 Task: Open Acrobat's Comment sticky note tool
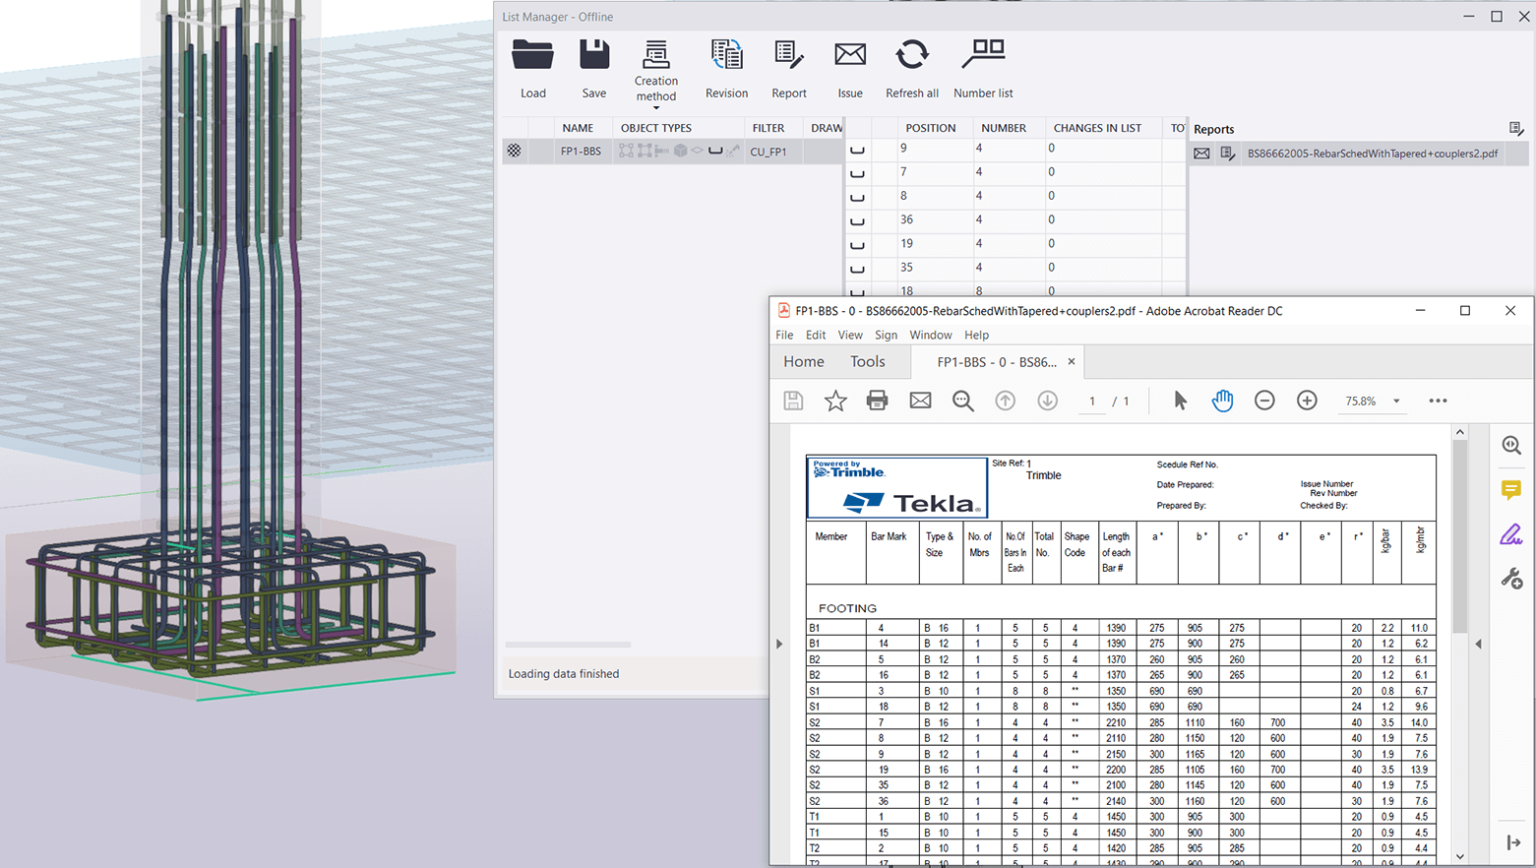[x=1512, y=489]
